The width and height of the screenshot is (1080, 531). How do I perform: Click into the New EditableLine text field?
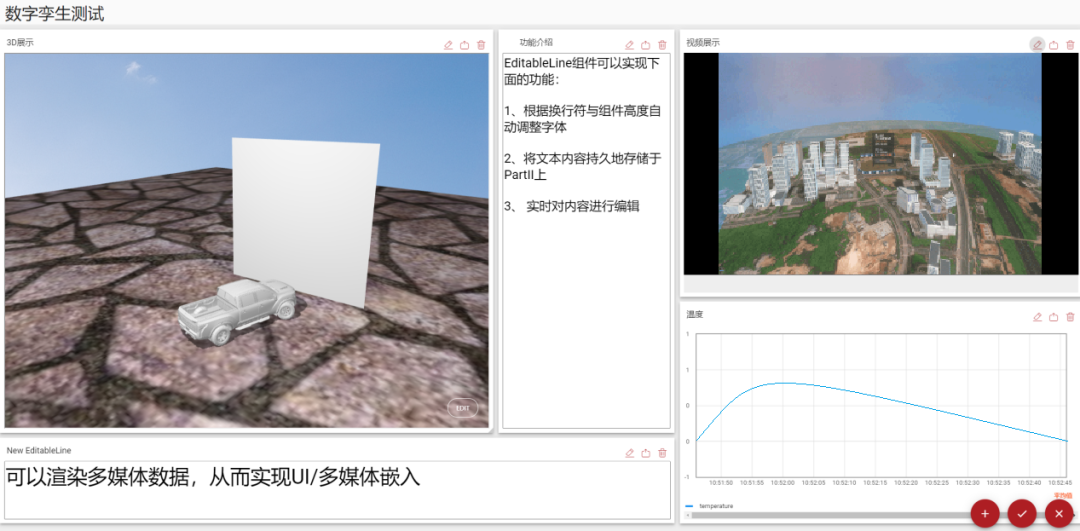tap(336, 490)
